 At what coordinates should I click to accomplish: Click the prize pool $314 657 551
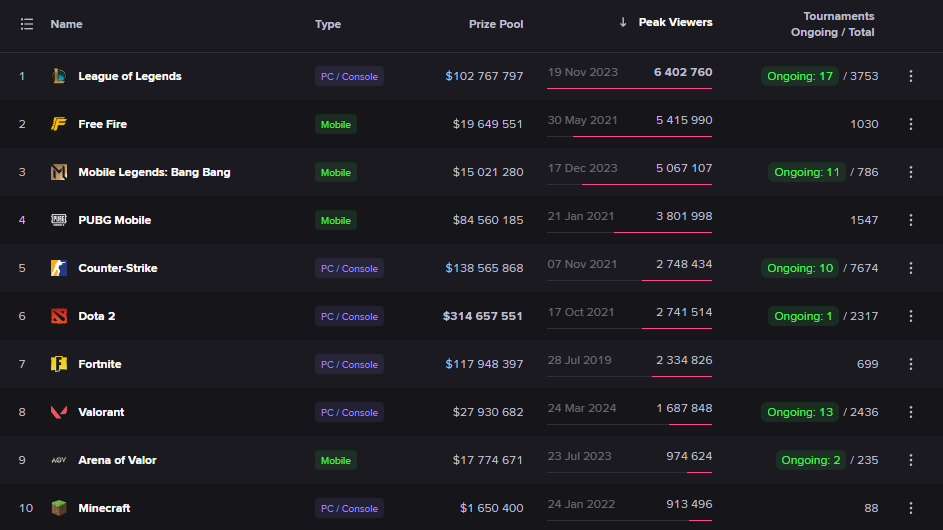[x=482, y=316]
